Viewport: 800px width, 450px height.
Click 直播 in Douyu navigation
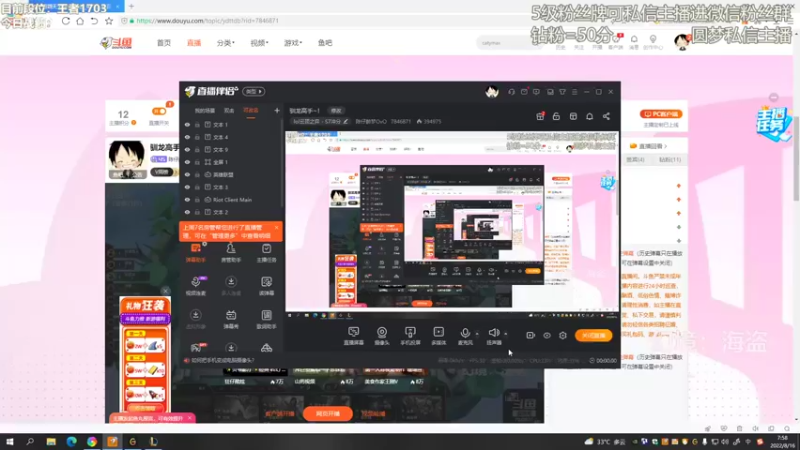(194, 43)
